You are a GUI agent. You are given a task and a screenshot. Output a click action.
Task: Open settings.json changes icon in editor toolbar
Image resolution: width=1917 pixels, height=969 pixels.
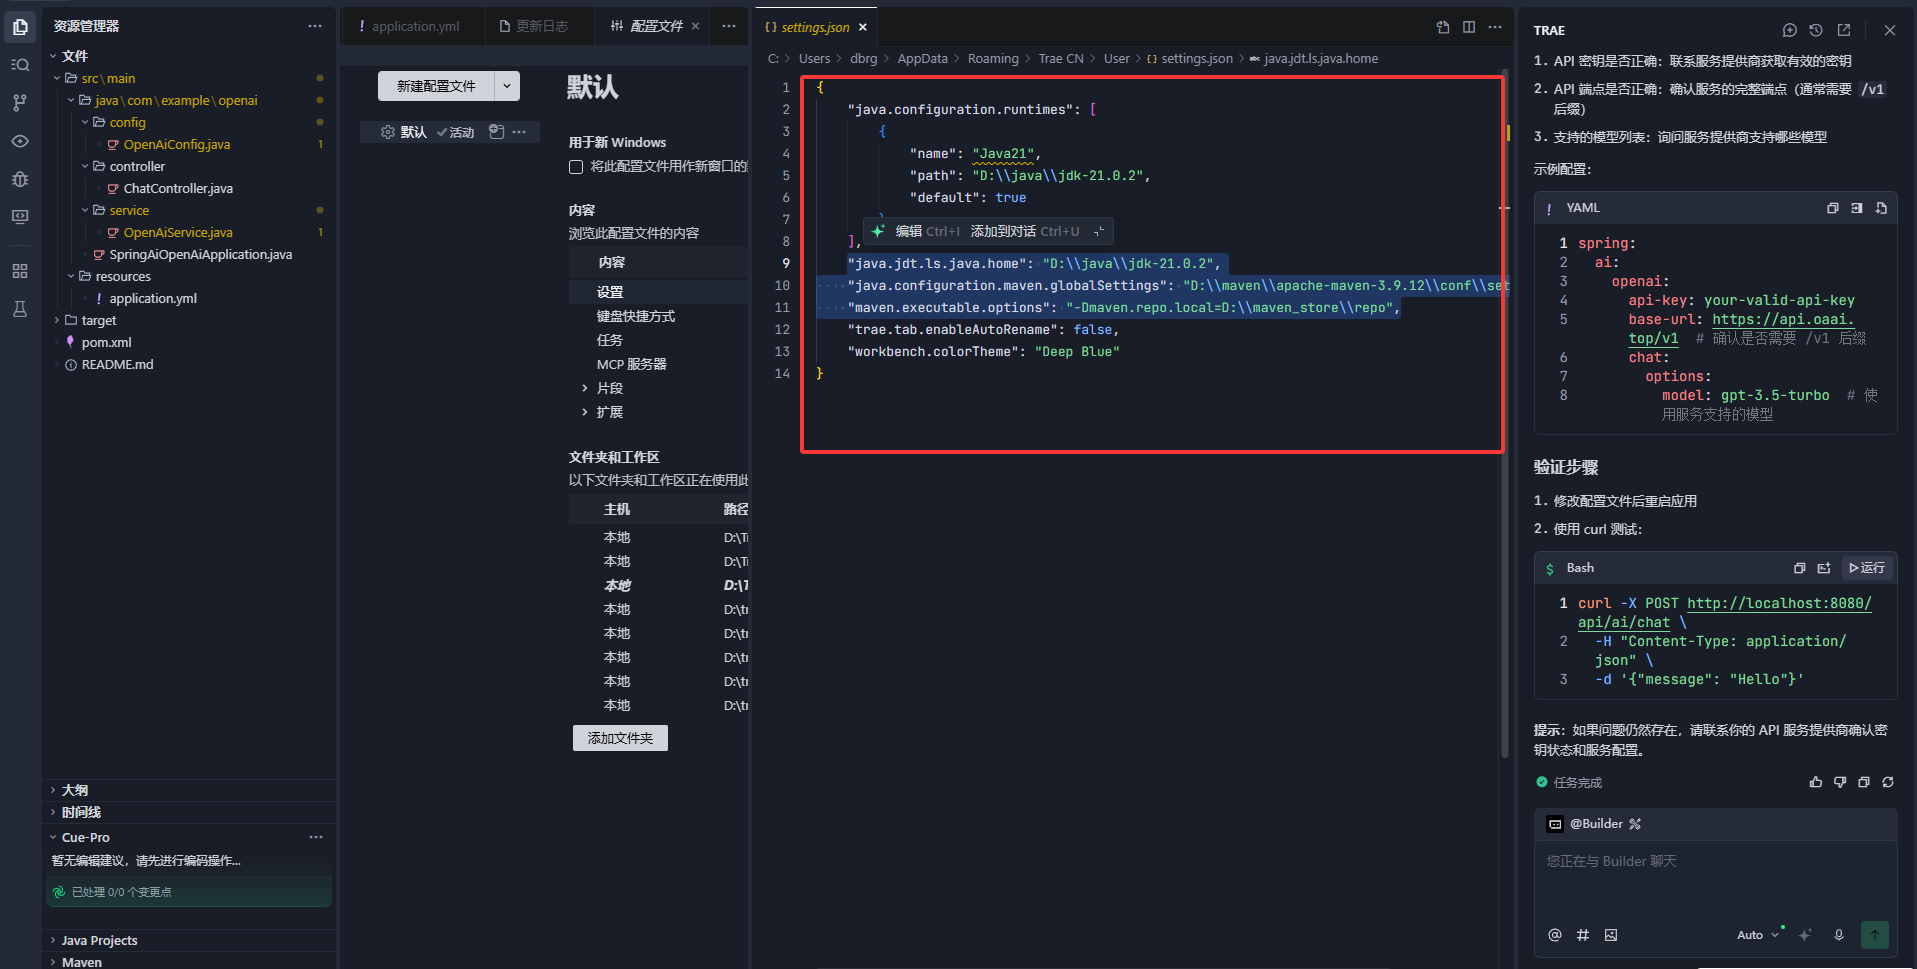click(1443, 27)
